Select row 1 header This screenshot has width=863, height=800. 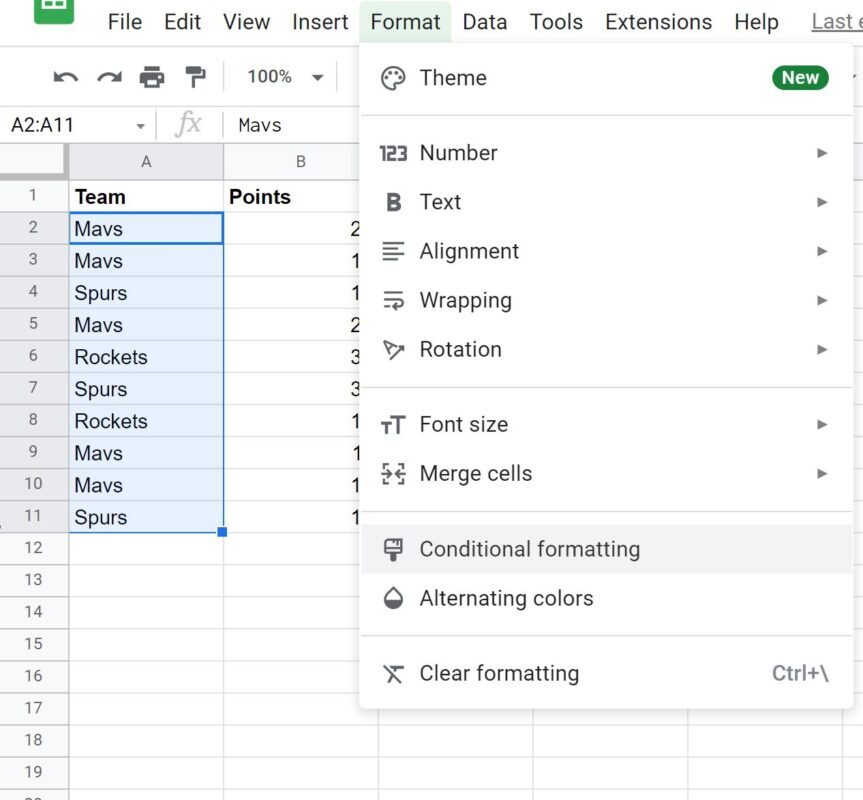click(34, 195)
